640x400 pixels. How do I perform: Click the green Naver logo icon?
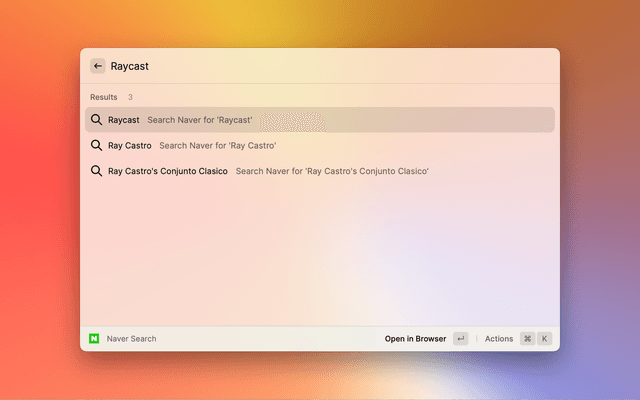pos(94,339)
